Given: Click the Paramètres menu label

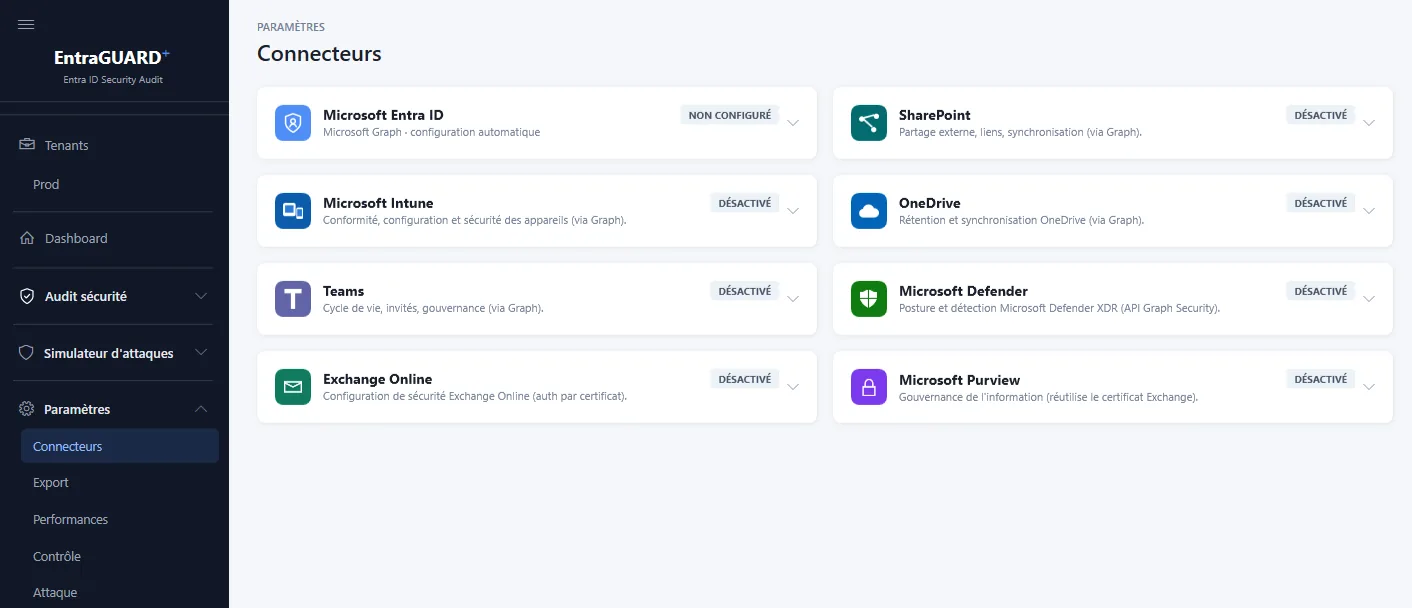Looking at the screenshot, I should point(77,409).
